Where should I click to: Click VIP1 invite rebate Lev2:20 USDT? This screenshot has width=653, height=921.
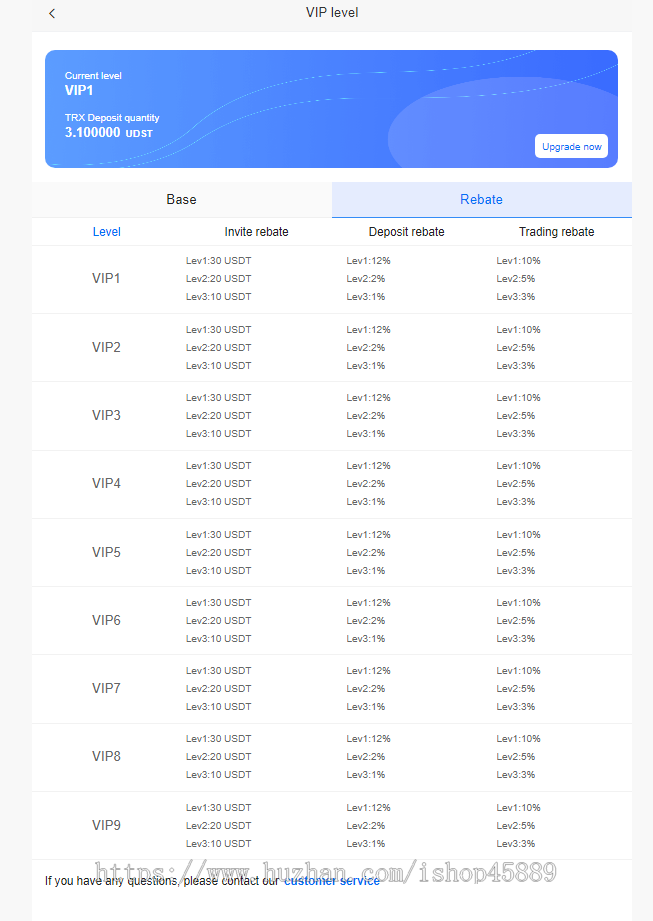point(218,279)
